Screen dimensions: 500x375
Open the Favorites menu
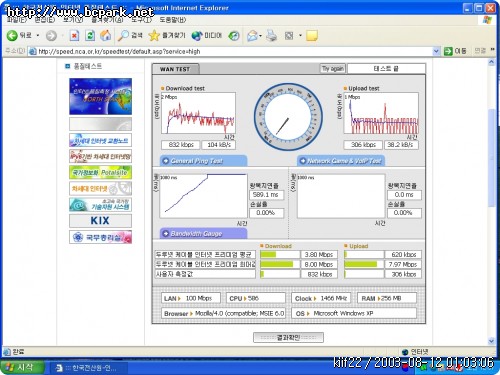107,20
